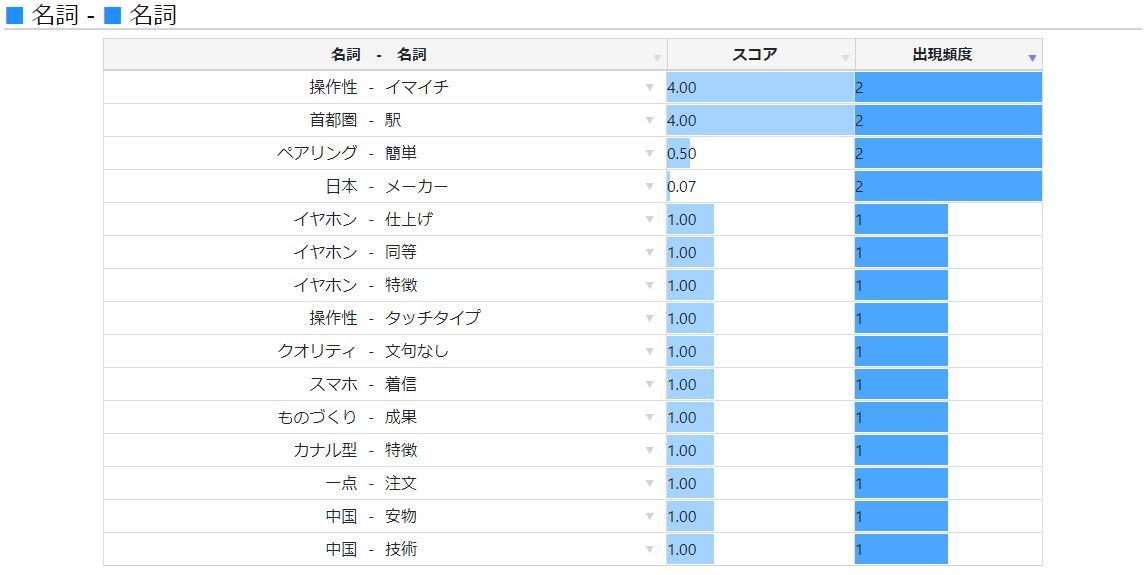Image resolution: width=1147 pixels, height=575 pixels.
Task: Click the 4.00 score bar for 首都圏 - 駅
Action: [x=760, y=121]
